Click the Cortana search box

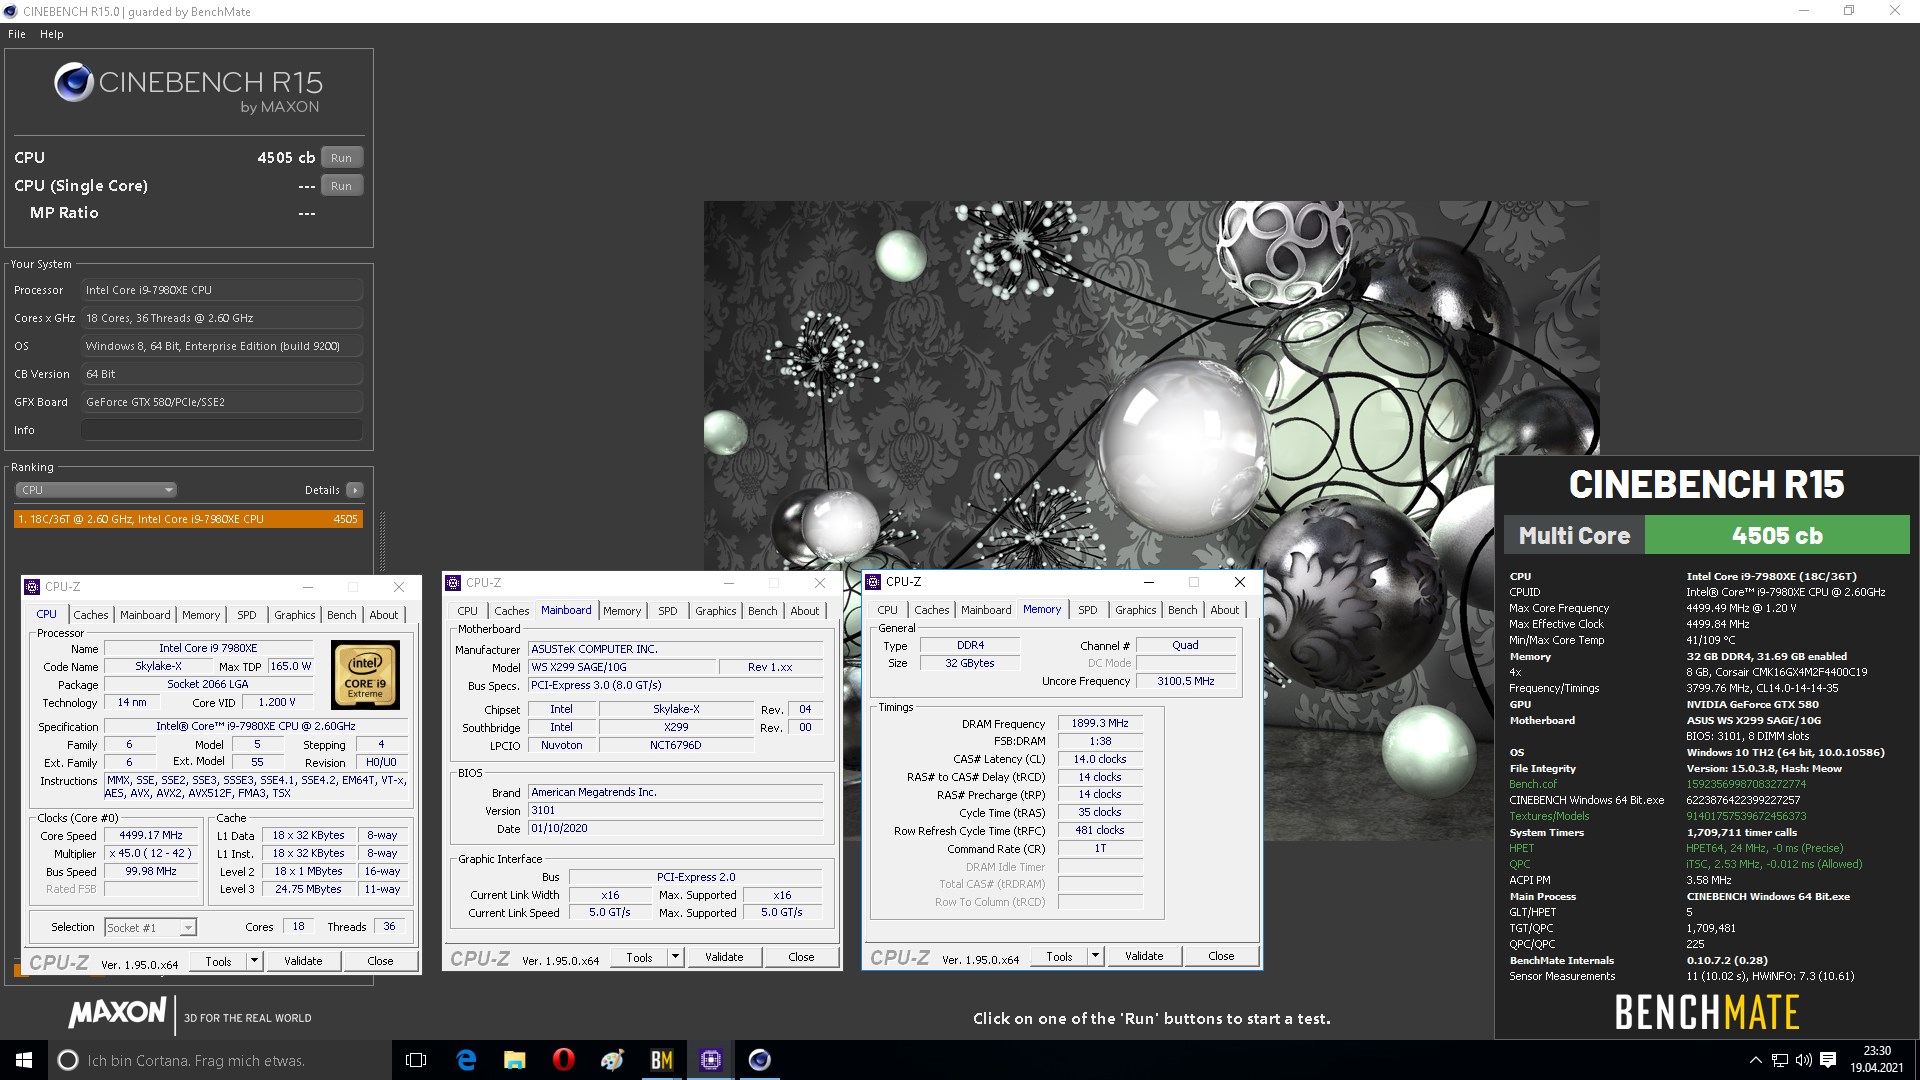click(220, 1060)
